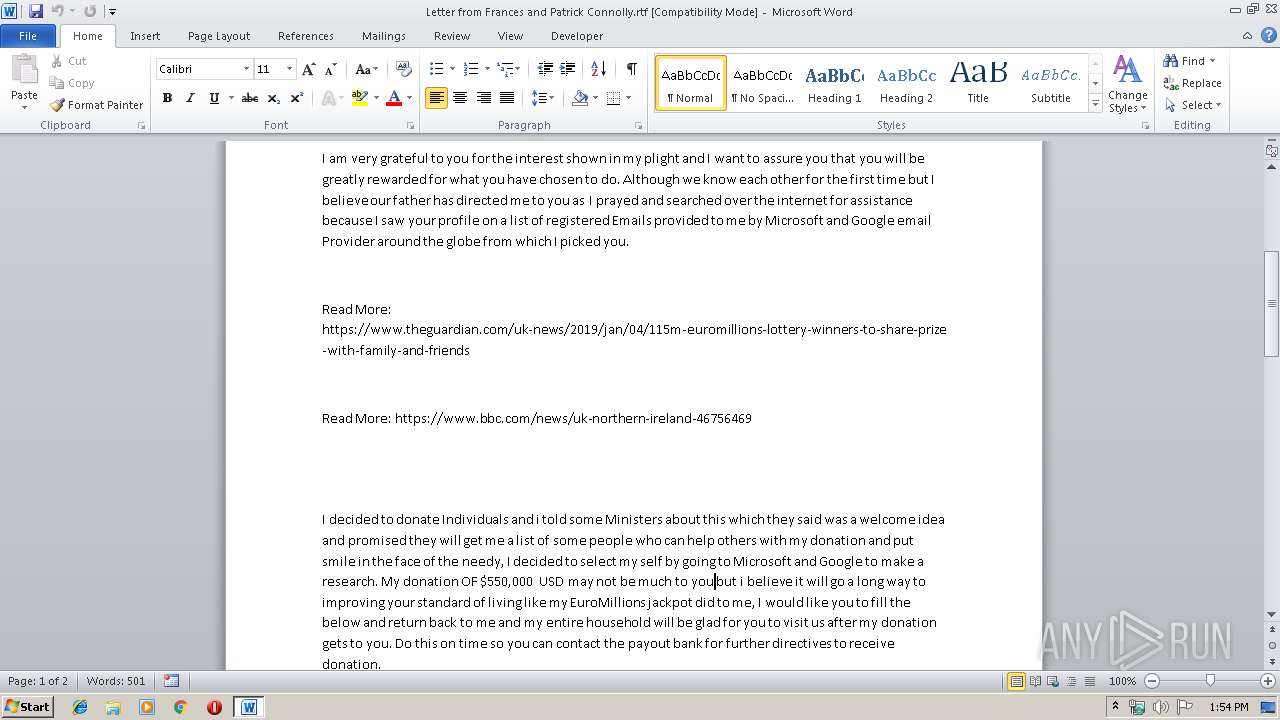
Task: Click the Save icon in Quick Access Toolbar
Action: 36,11
